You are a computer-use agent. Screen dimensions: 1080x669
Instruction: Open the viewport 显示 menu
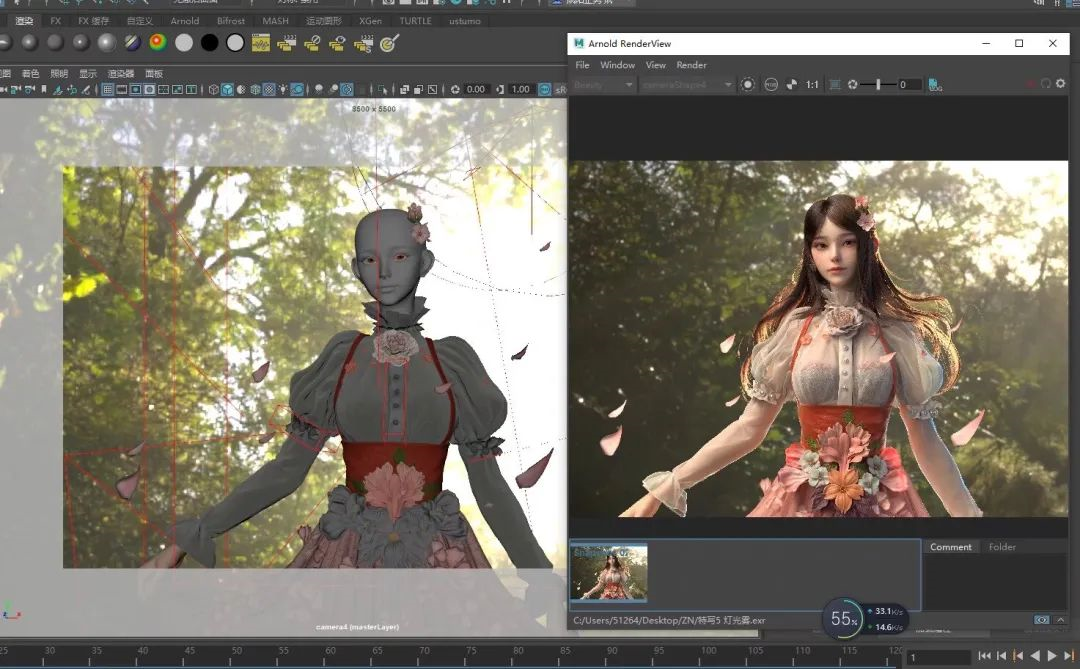coord(88,74)
